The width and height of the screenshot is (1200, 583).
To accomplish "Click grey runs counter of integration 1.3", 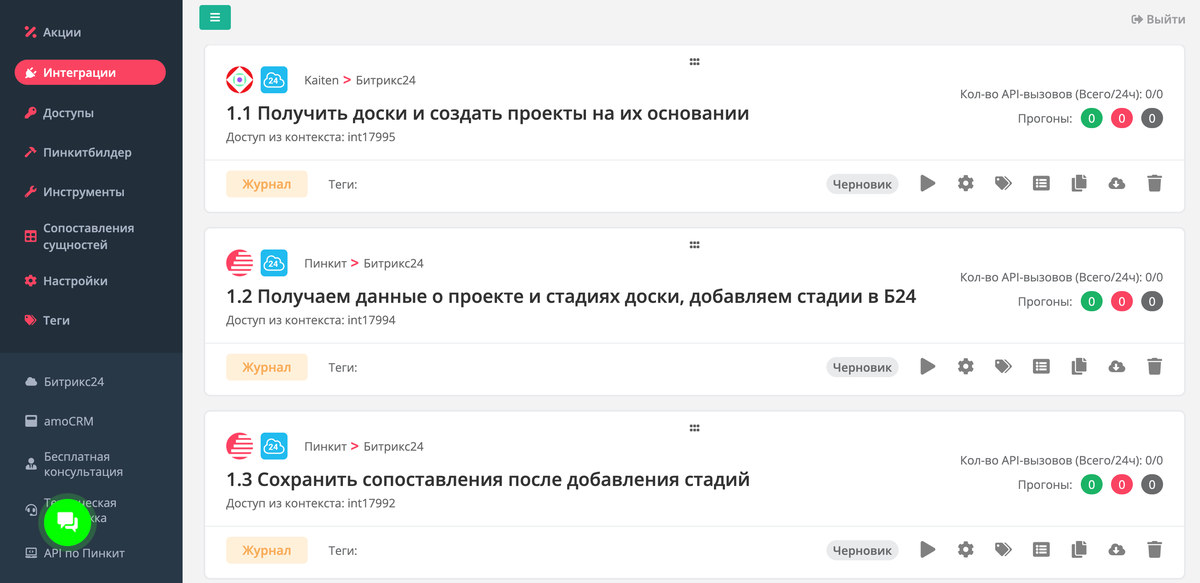I will (1152, 484).
